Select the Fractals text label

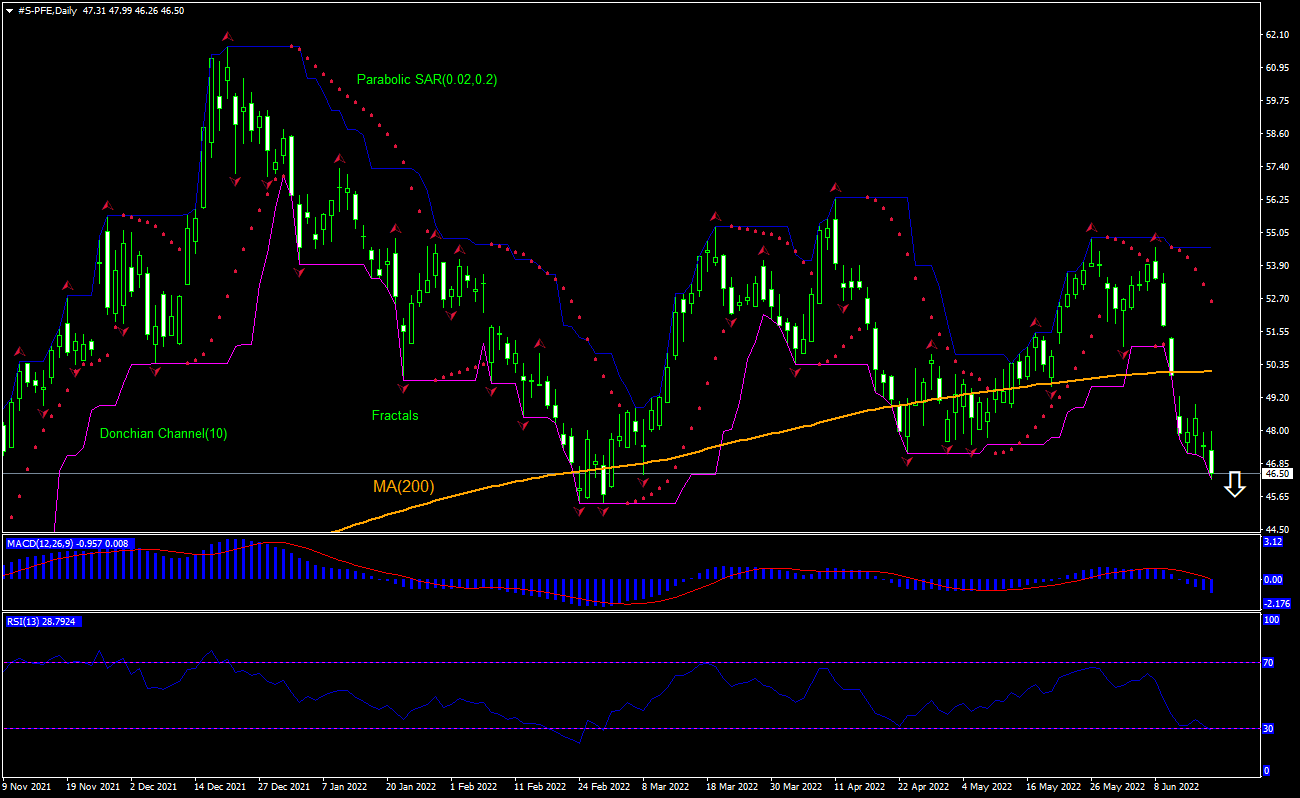[x=395, y=415]
